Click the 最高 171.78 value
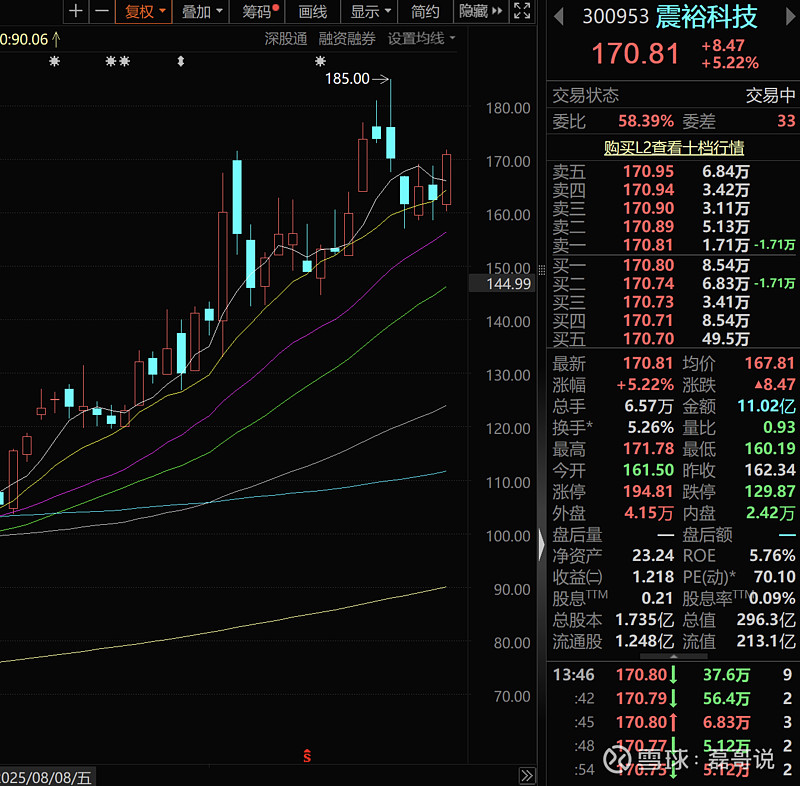The image size is (800, 786). click(x=648, y=449)
